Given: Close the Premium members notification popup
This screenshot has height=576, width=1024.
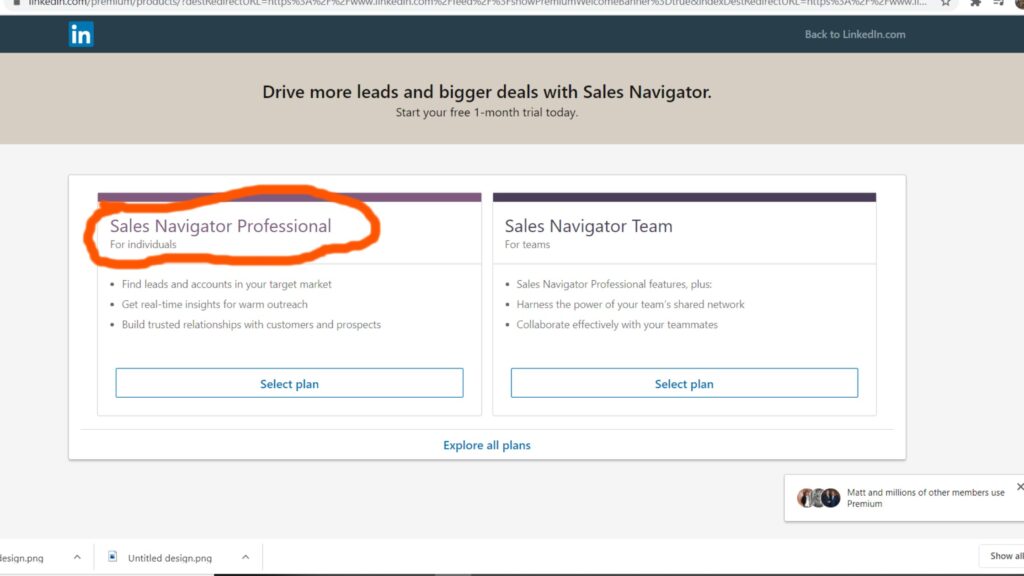Looking at the screenshot, I should pos(1019,487).
